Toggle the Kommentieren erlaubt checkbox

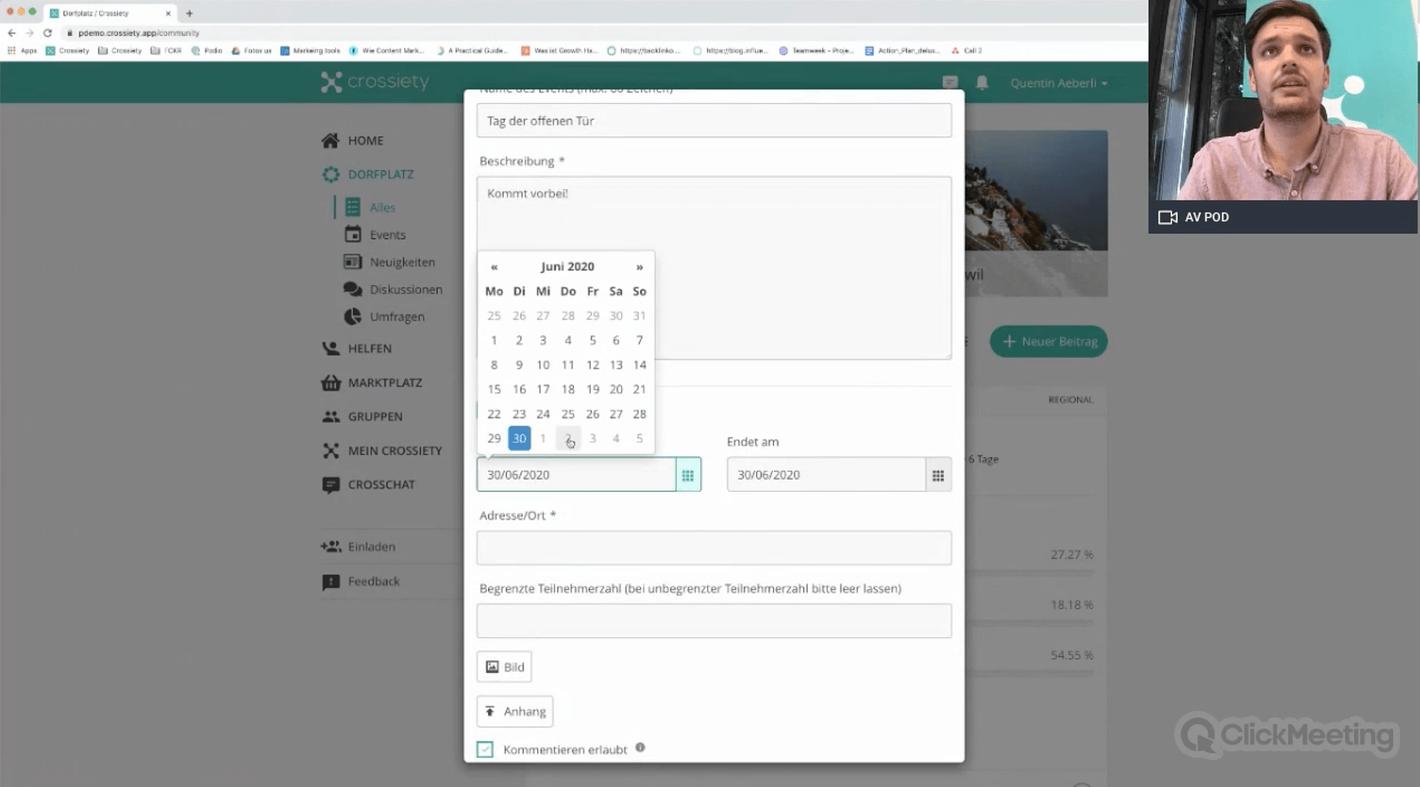pos(485,749)
